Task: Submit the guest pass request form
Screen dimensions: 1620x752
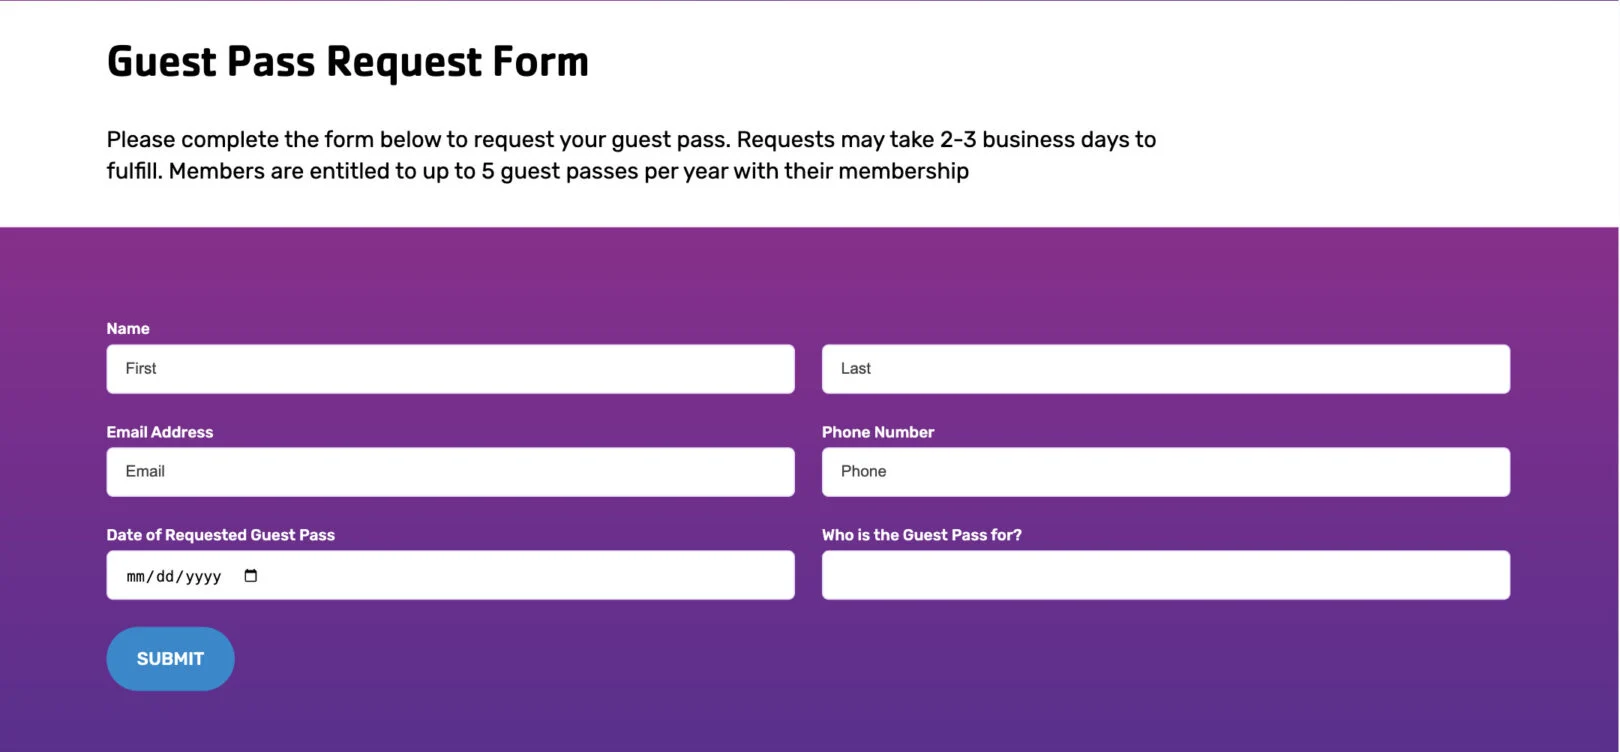Action: click(170, 659)
